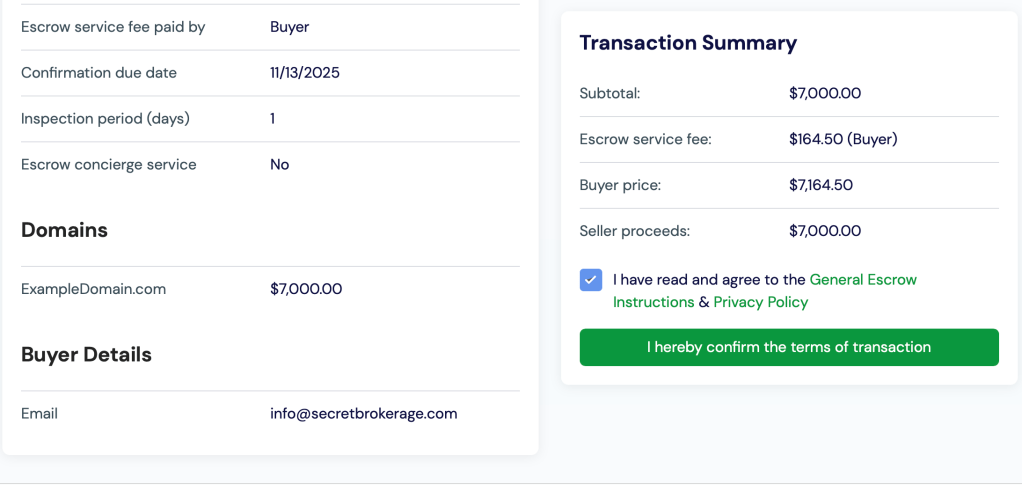The width and height of the screenshot is (1022, 485).
Task: Open the General Escrow Instructions link
Action: (x=862, y=280)
